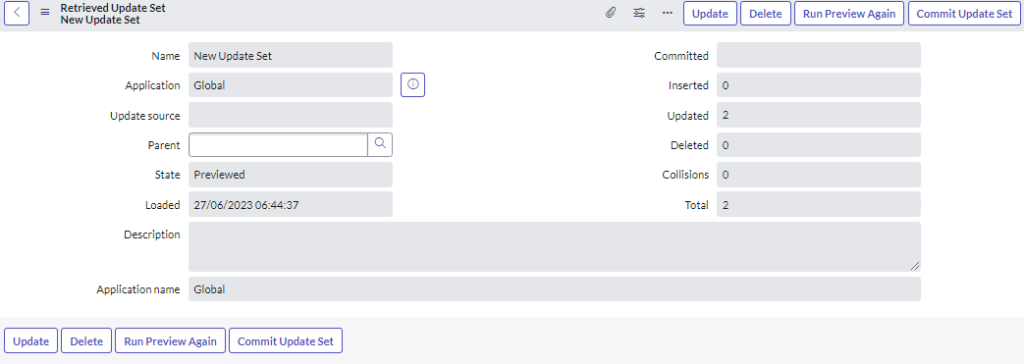Click the header Update button
The height and width of the screenshot is (364, 1024).
click(x=710, y=14)
